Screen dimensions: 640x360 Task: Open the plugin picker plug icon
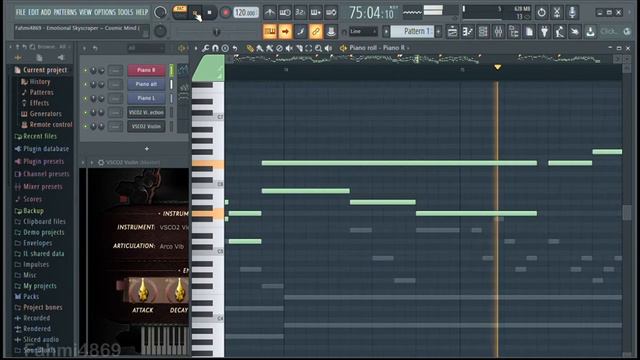point(544,31)
